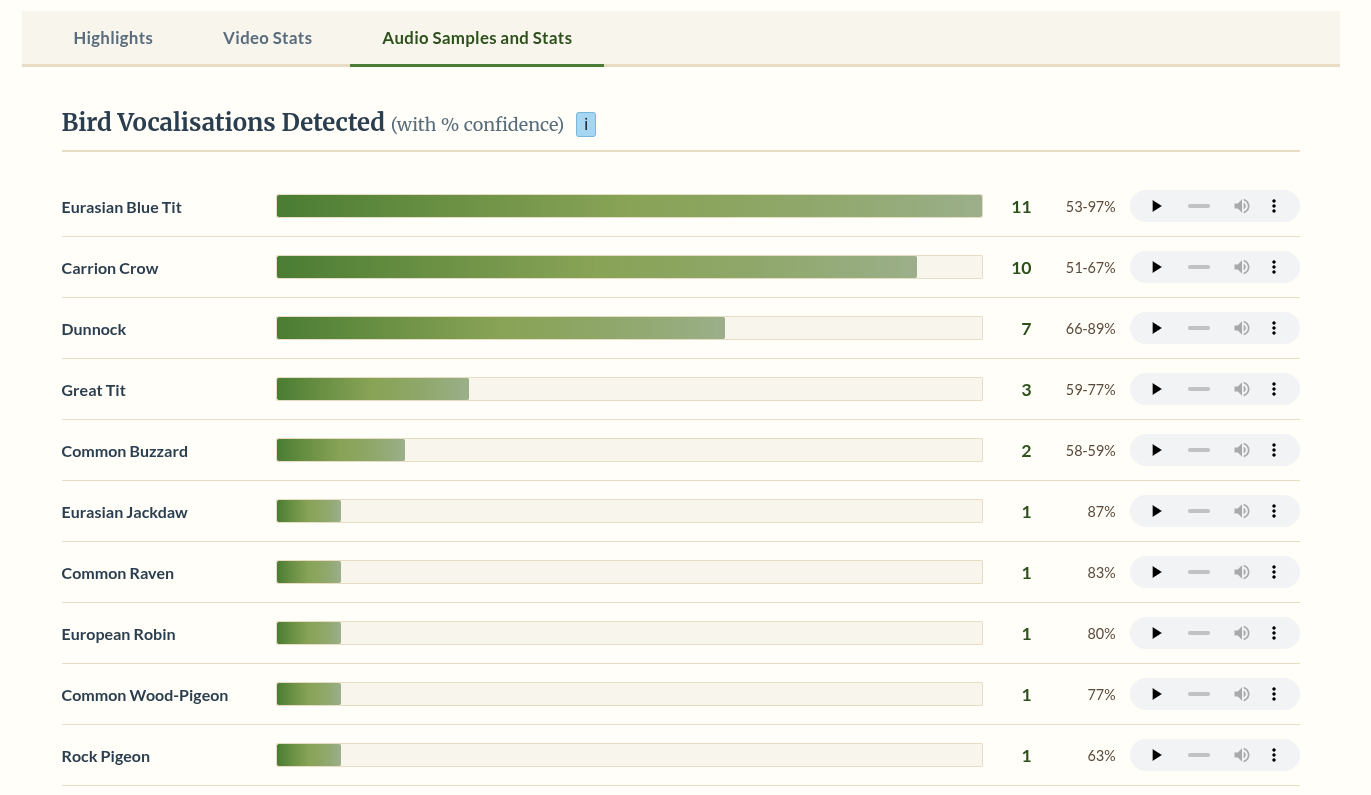1371x795 pixels.
Task: Mute the Carrion Crow audio player
Action: coord(1242,267)
